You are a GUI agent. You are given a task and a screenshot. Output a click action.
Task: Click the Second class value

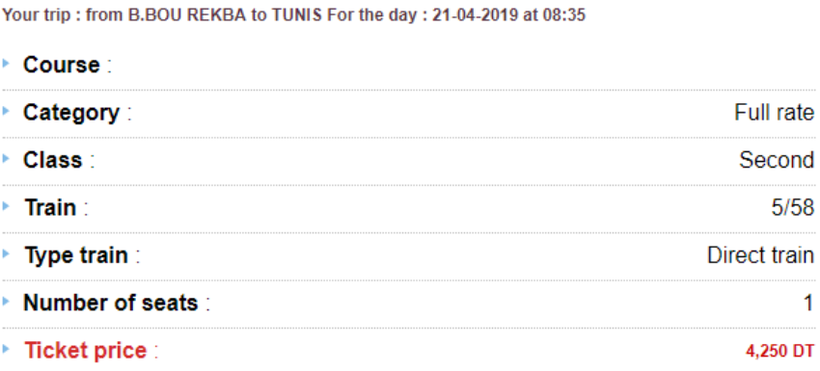(x=777, y=160)
